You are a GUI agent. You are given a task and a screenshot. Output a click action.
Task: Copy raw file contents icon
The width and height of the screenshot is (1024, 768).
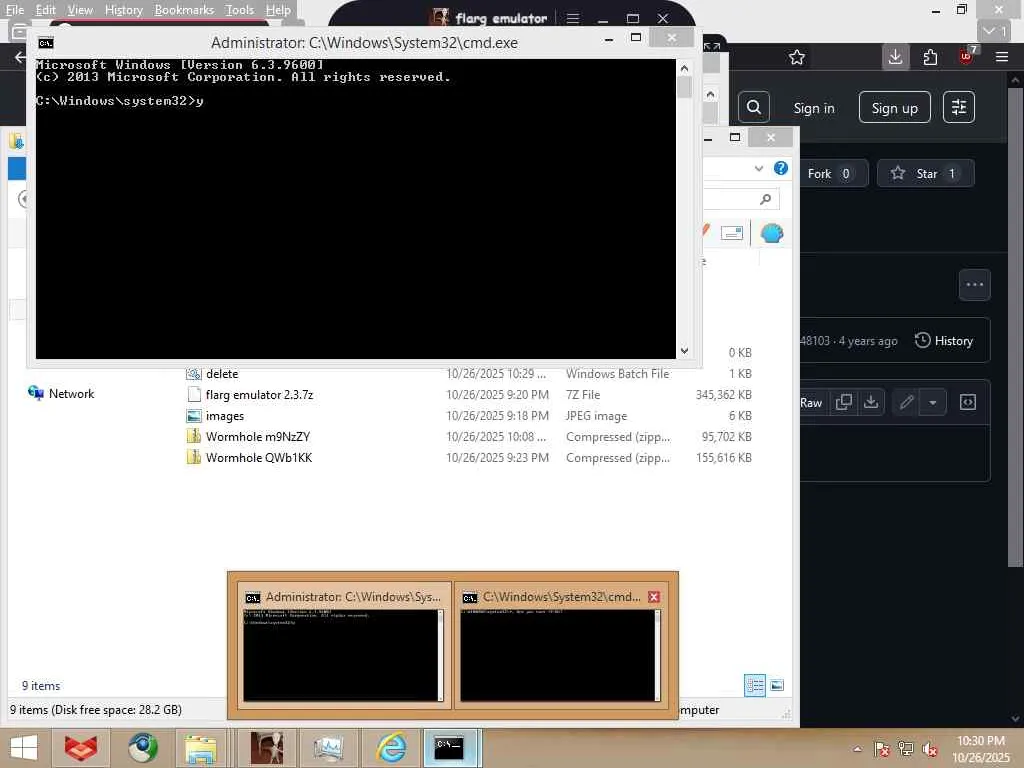pos(844,402)
